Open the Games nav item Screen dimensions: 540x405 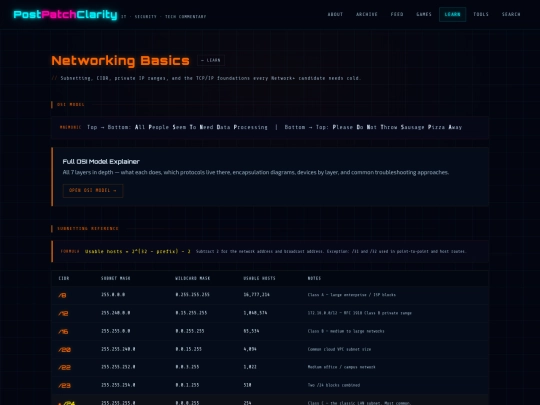click(424, 14)
